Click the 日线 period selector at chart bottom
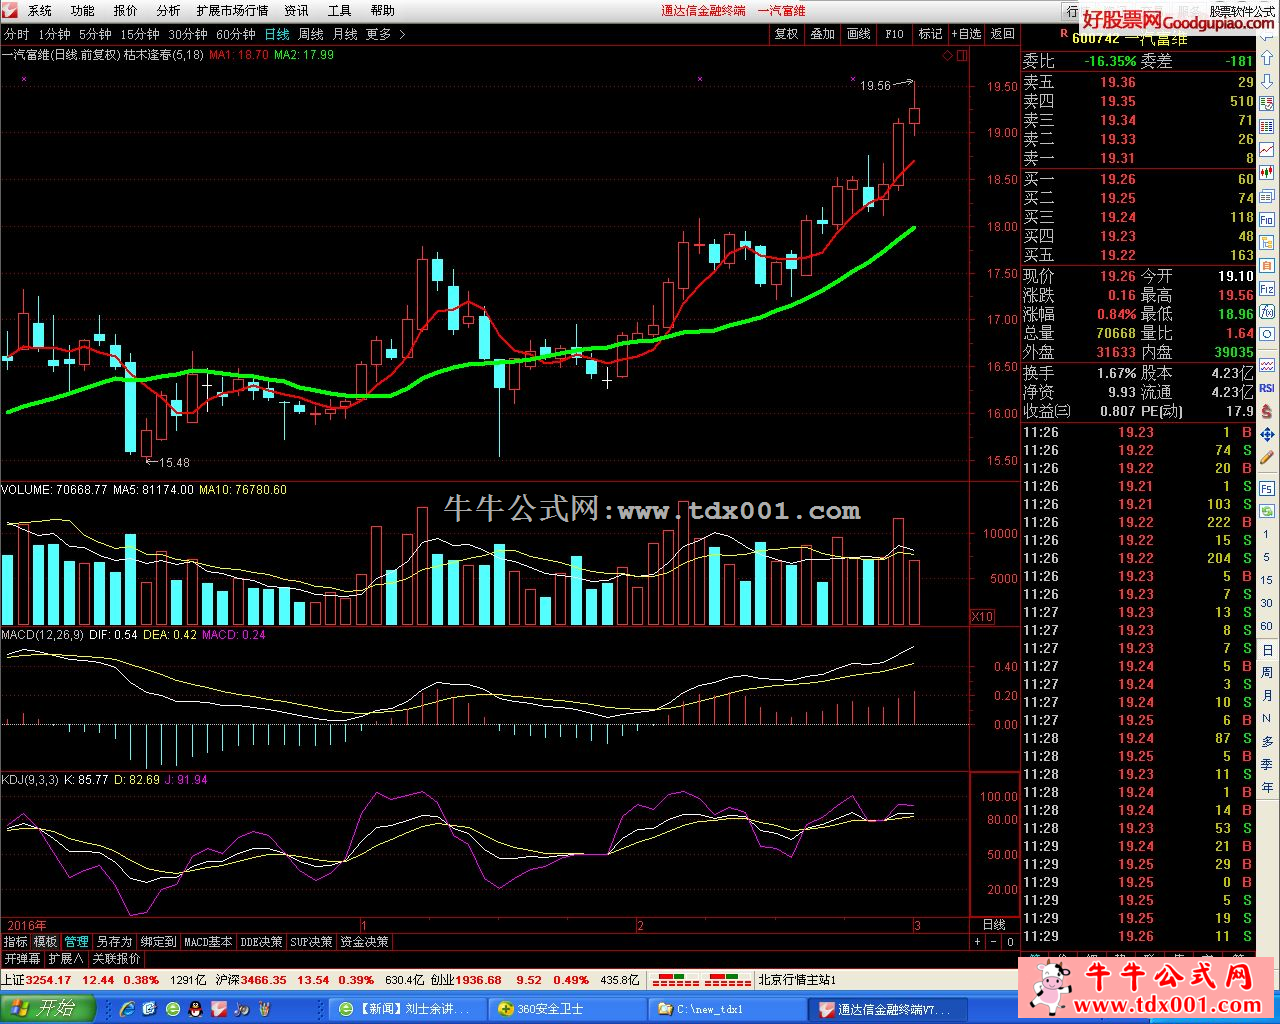The width and height of the screenshot is (1280, 1024). click(x=994, y=925)
